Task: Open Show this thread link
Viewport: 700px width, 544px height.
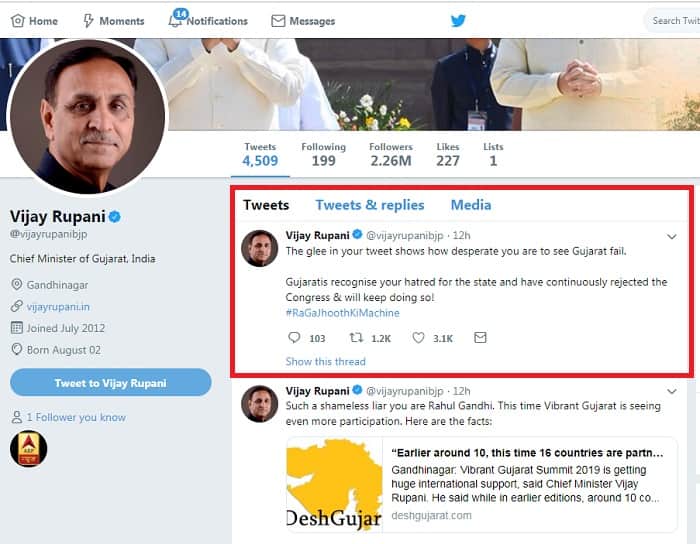Action: (325, 361)
